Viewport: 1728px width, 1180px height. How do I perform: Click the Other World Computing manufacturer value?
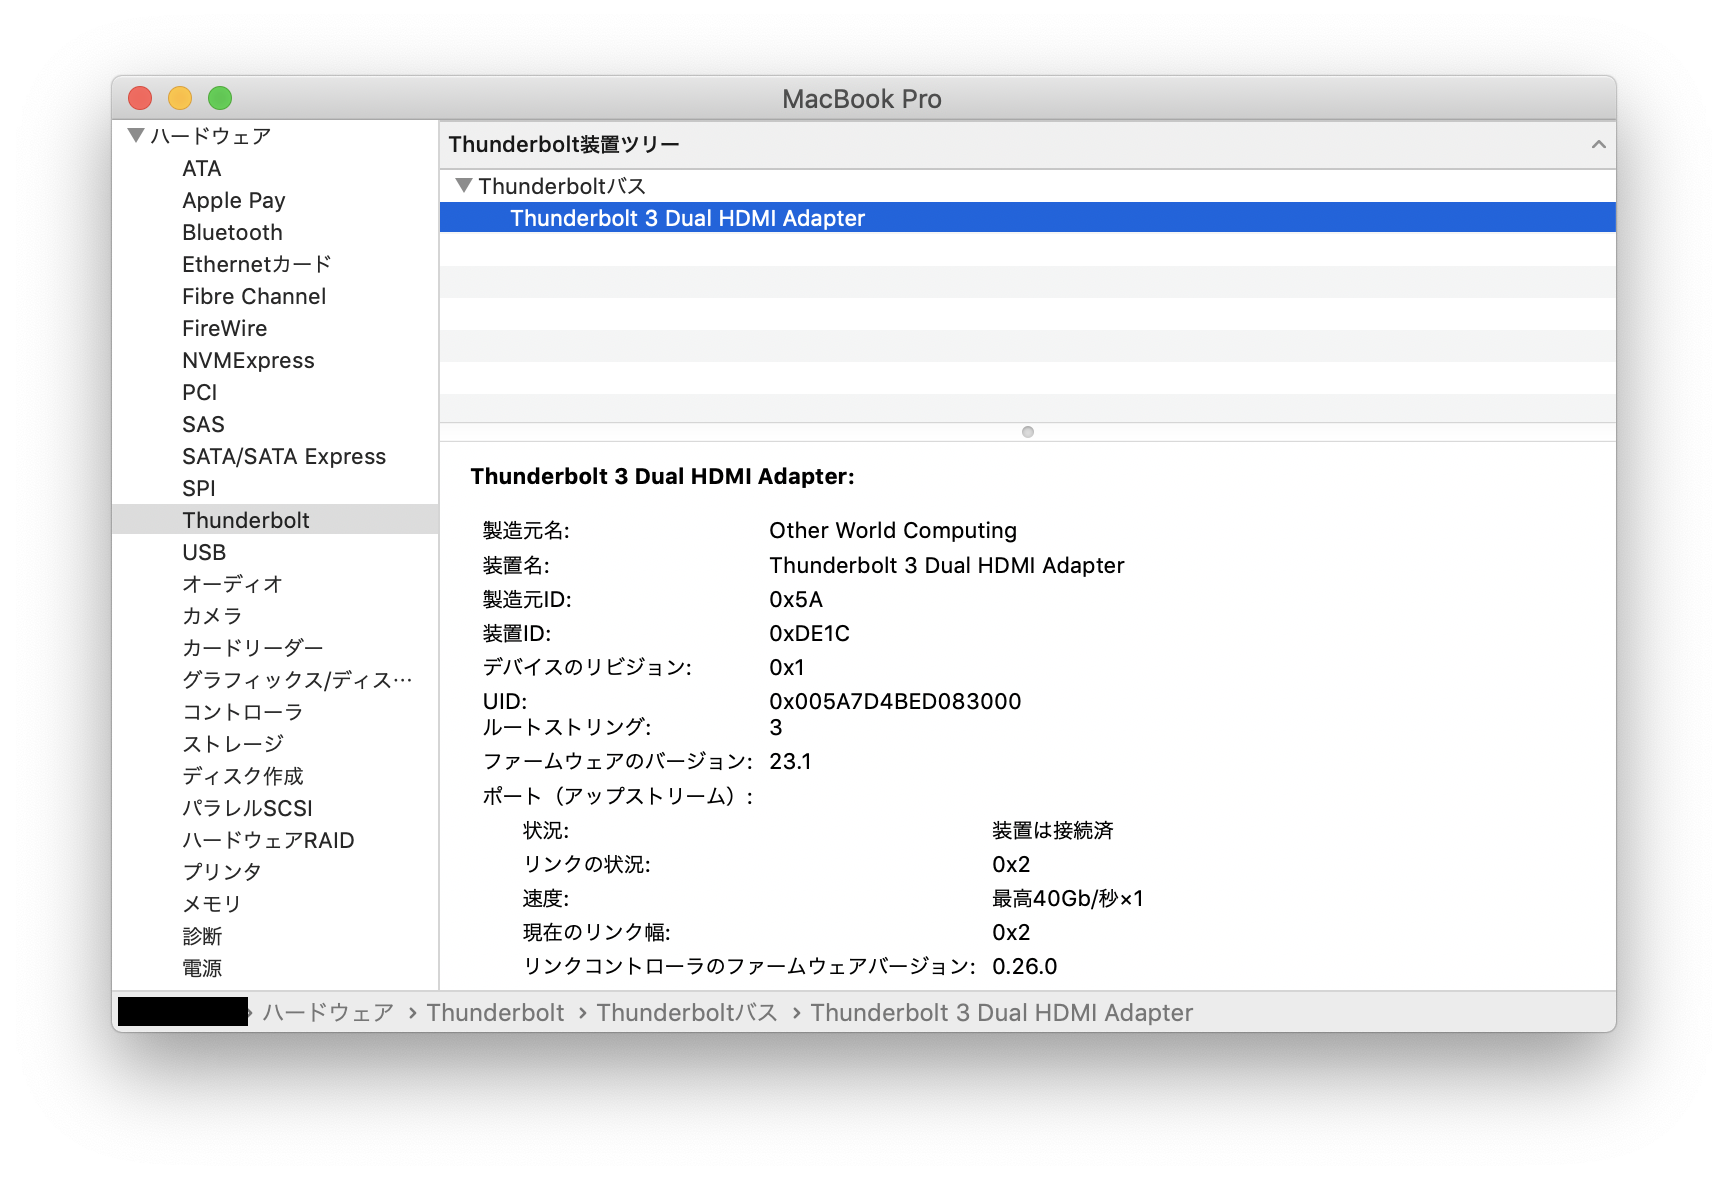pos(893,530)
